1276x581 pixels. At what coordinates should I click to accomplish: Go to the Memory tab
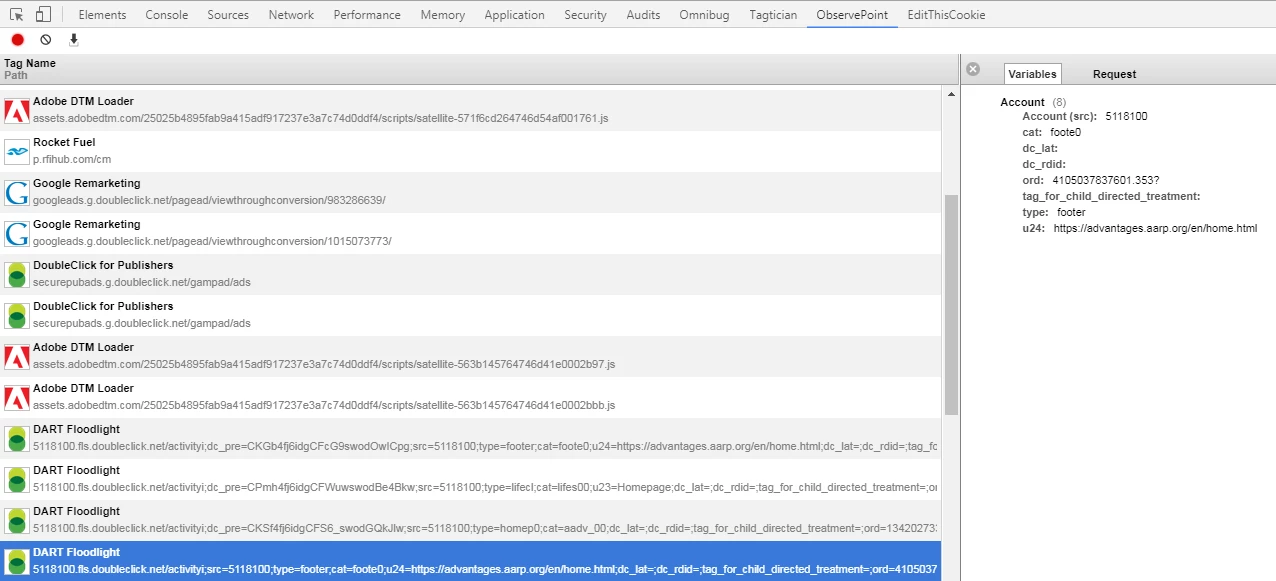click(x=442, y=15)
